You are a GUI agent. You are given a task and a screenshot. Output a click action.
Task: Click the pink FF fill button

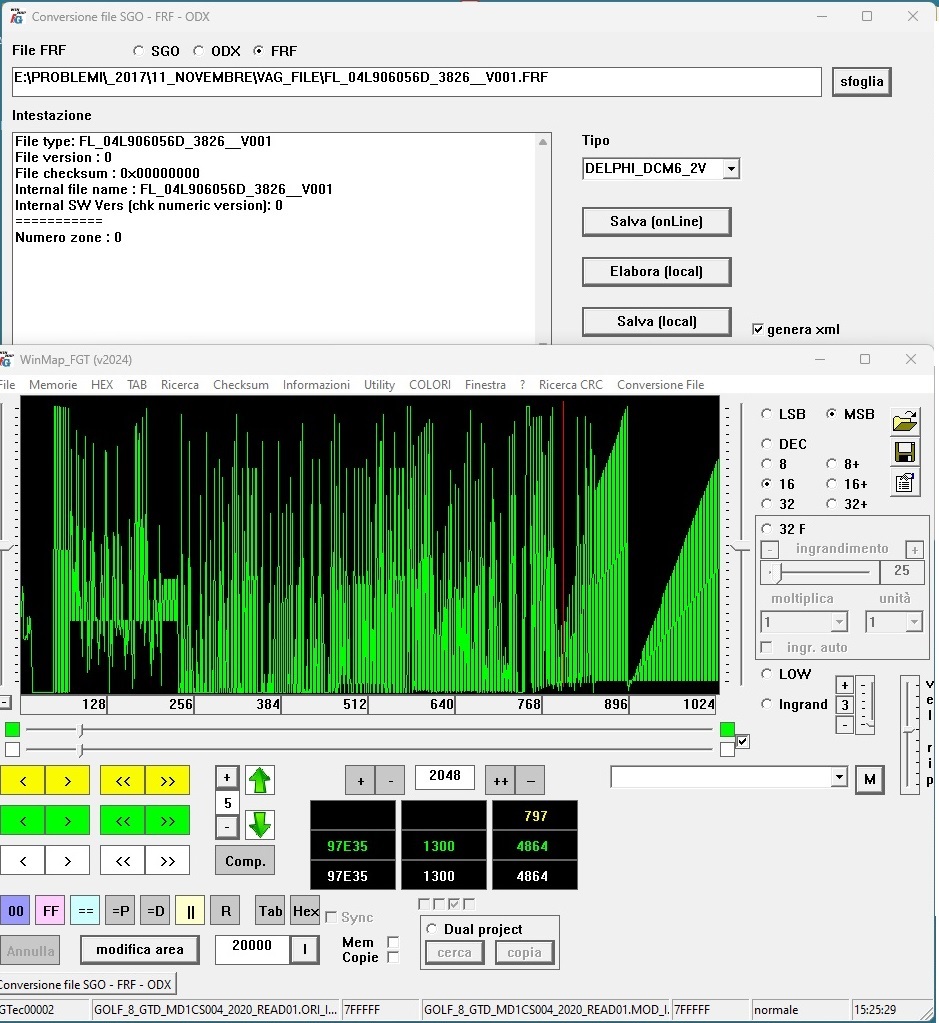(50, 911)
